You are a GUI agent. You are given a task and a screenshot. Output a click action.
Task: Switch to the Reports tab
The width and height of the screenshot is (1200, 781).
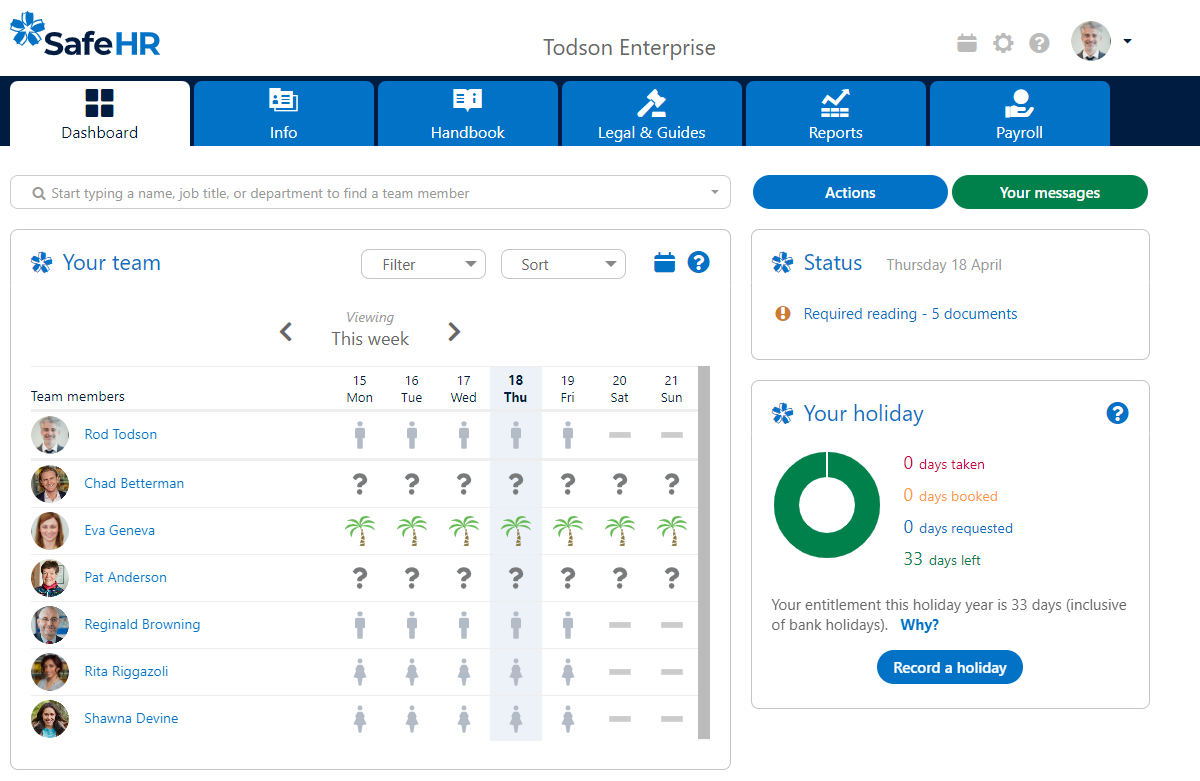[835, 113]
